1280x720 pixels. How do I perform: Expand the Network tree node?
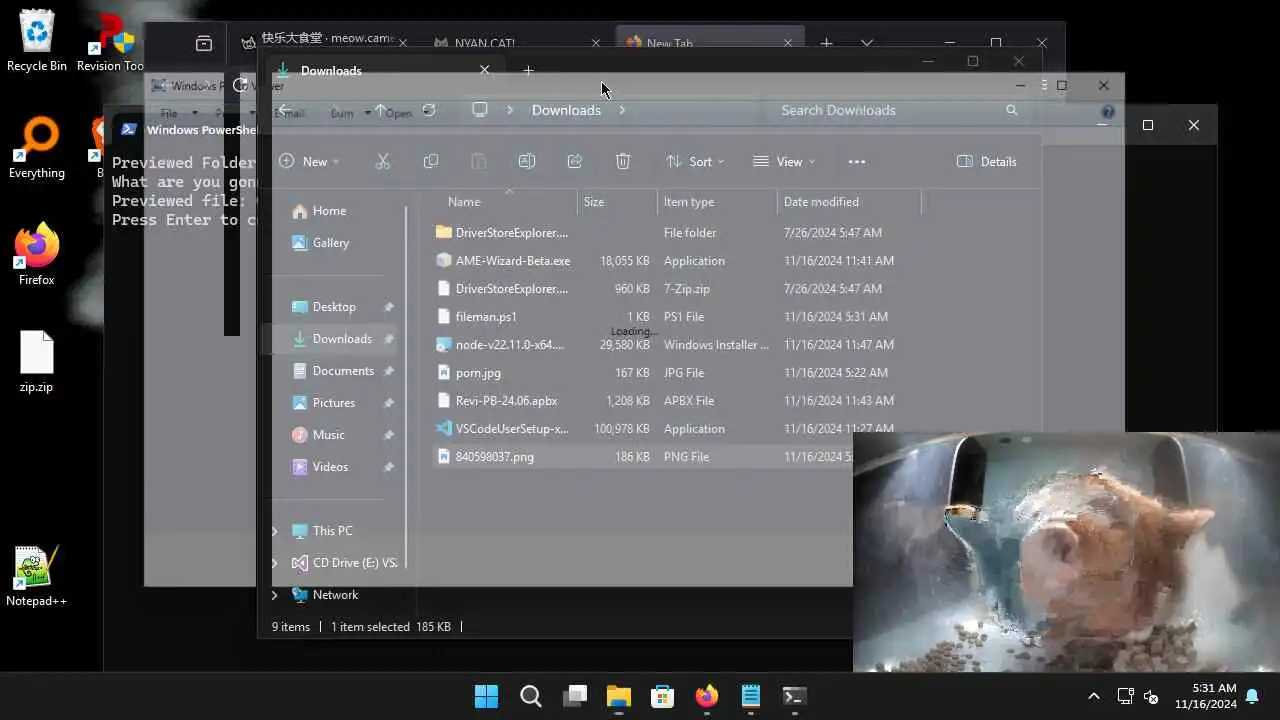point(275,595)
